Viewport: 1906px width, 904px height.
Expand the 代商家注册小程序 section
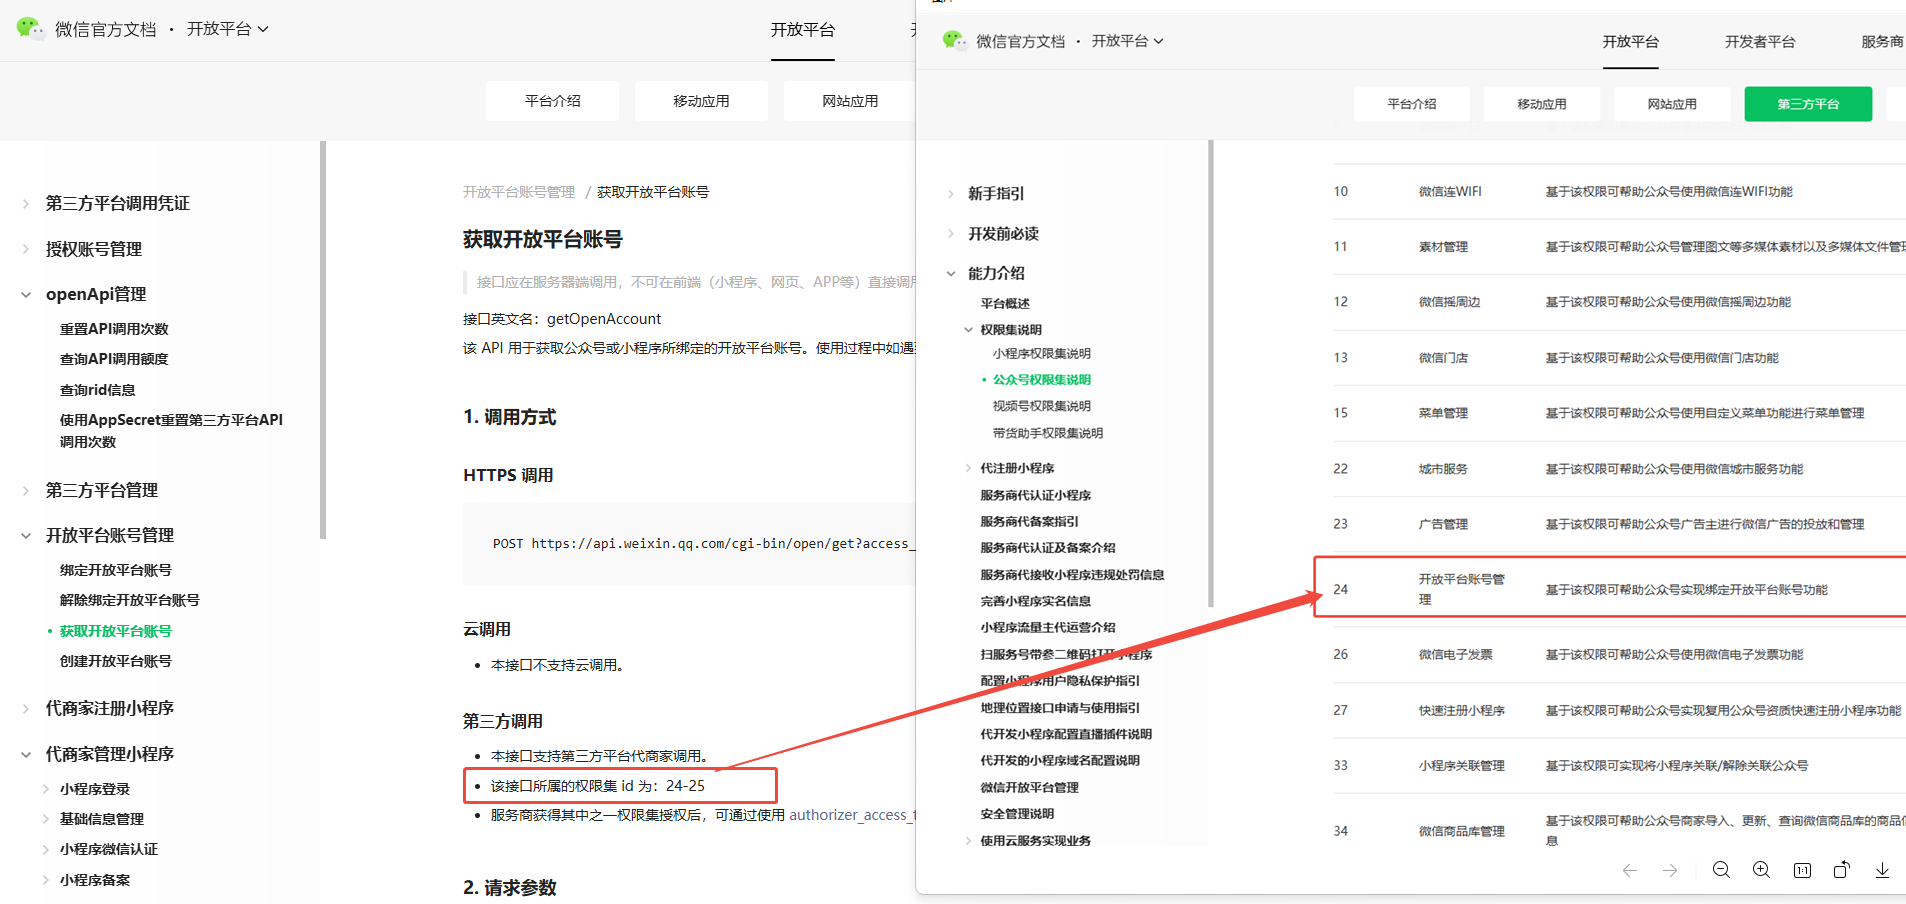click(26, 709)
